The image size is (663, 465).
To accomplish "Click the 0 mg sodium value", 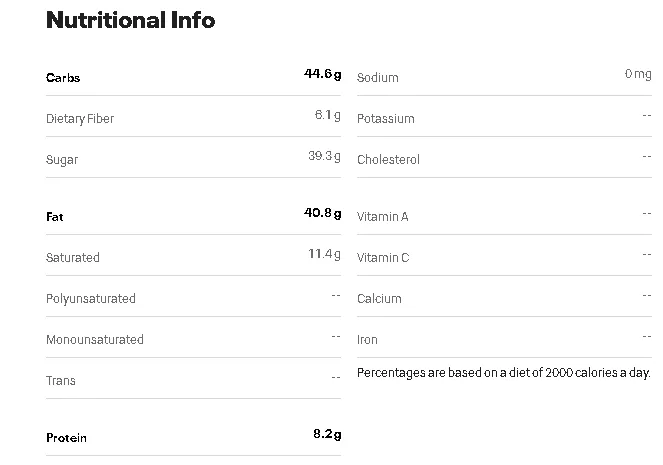I will click(x=638, y=74).
